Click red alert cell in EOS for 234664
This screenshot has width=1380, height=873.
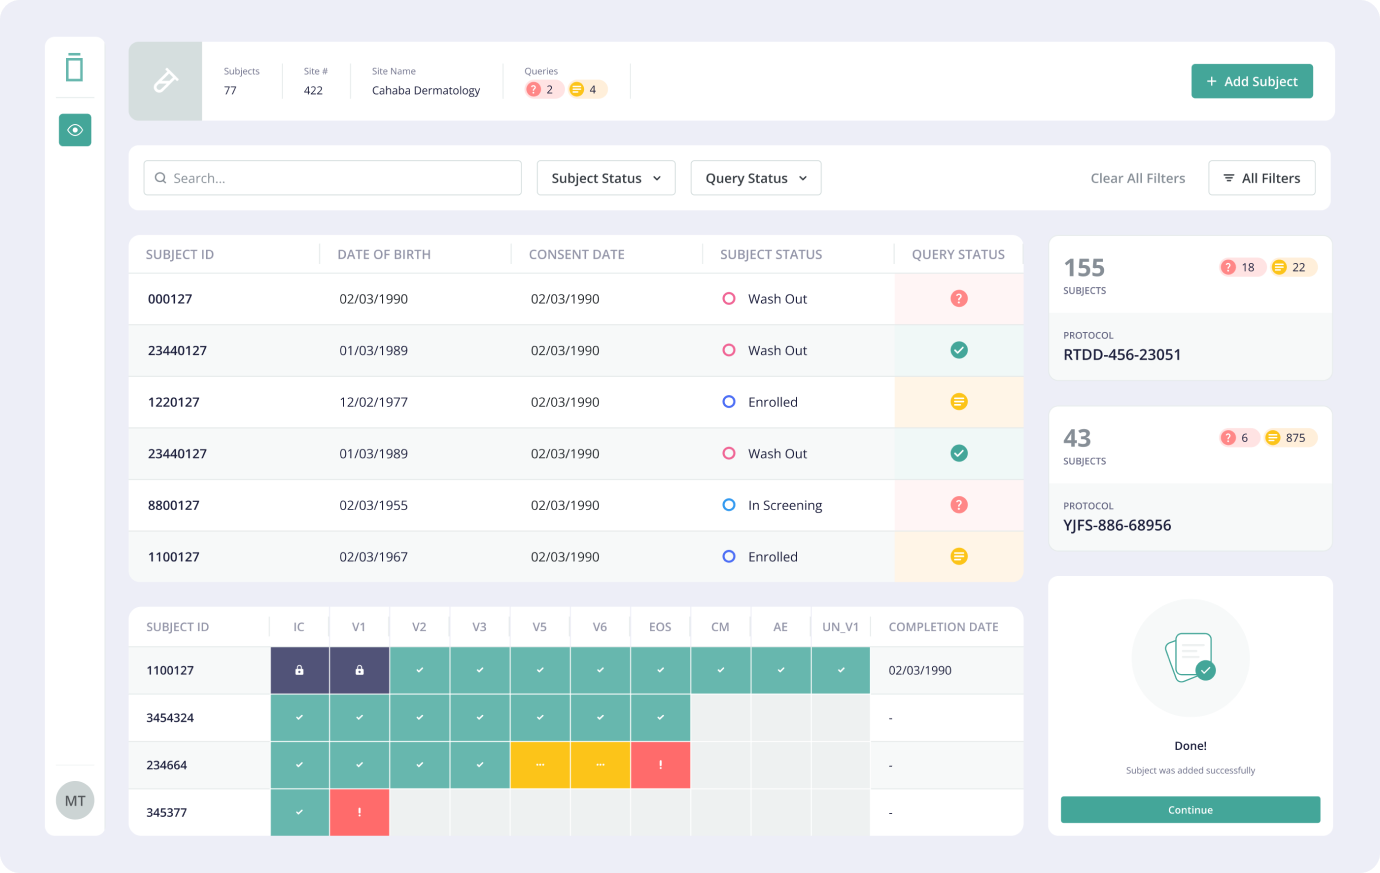660,765
